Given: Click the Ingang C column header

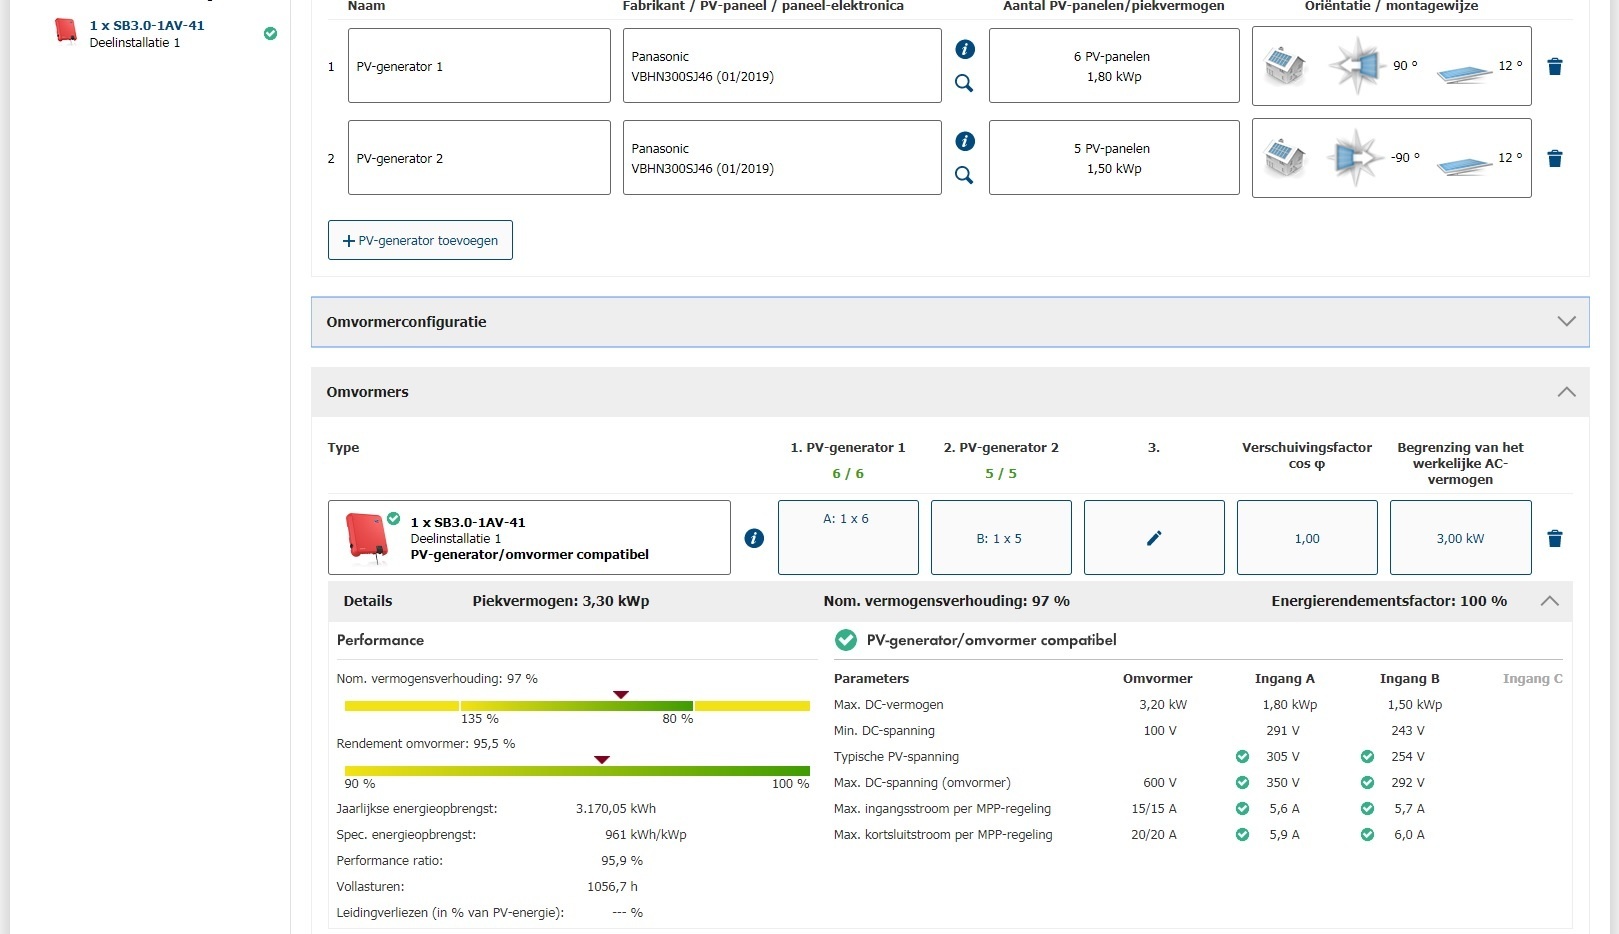Looking at the screenshot, I should [1532, 679].
